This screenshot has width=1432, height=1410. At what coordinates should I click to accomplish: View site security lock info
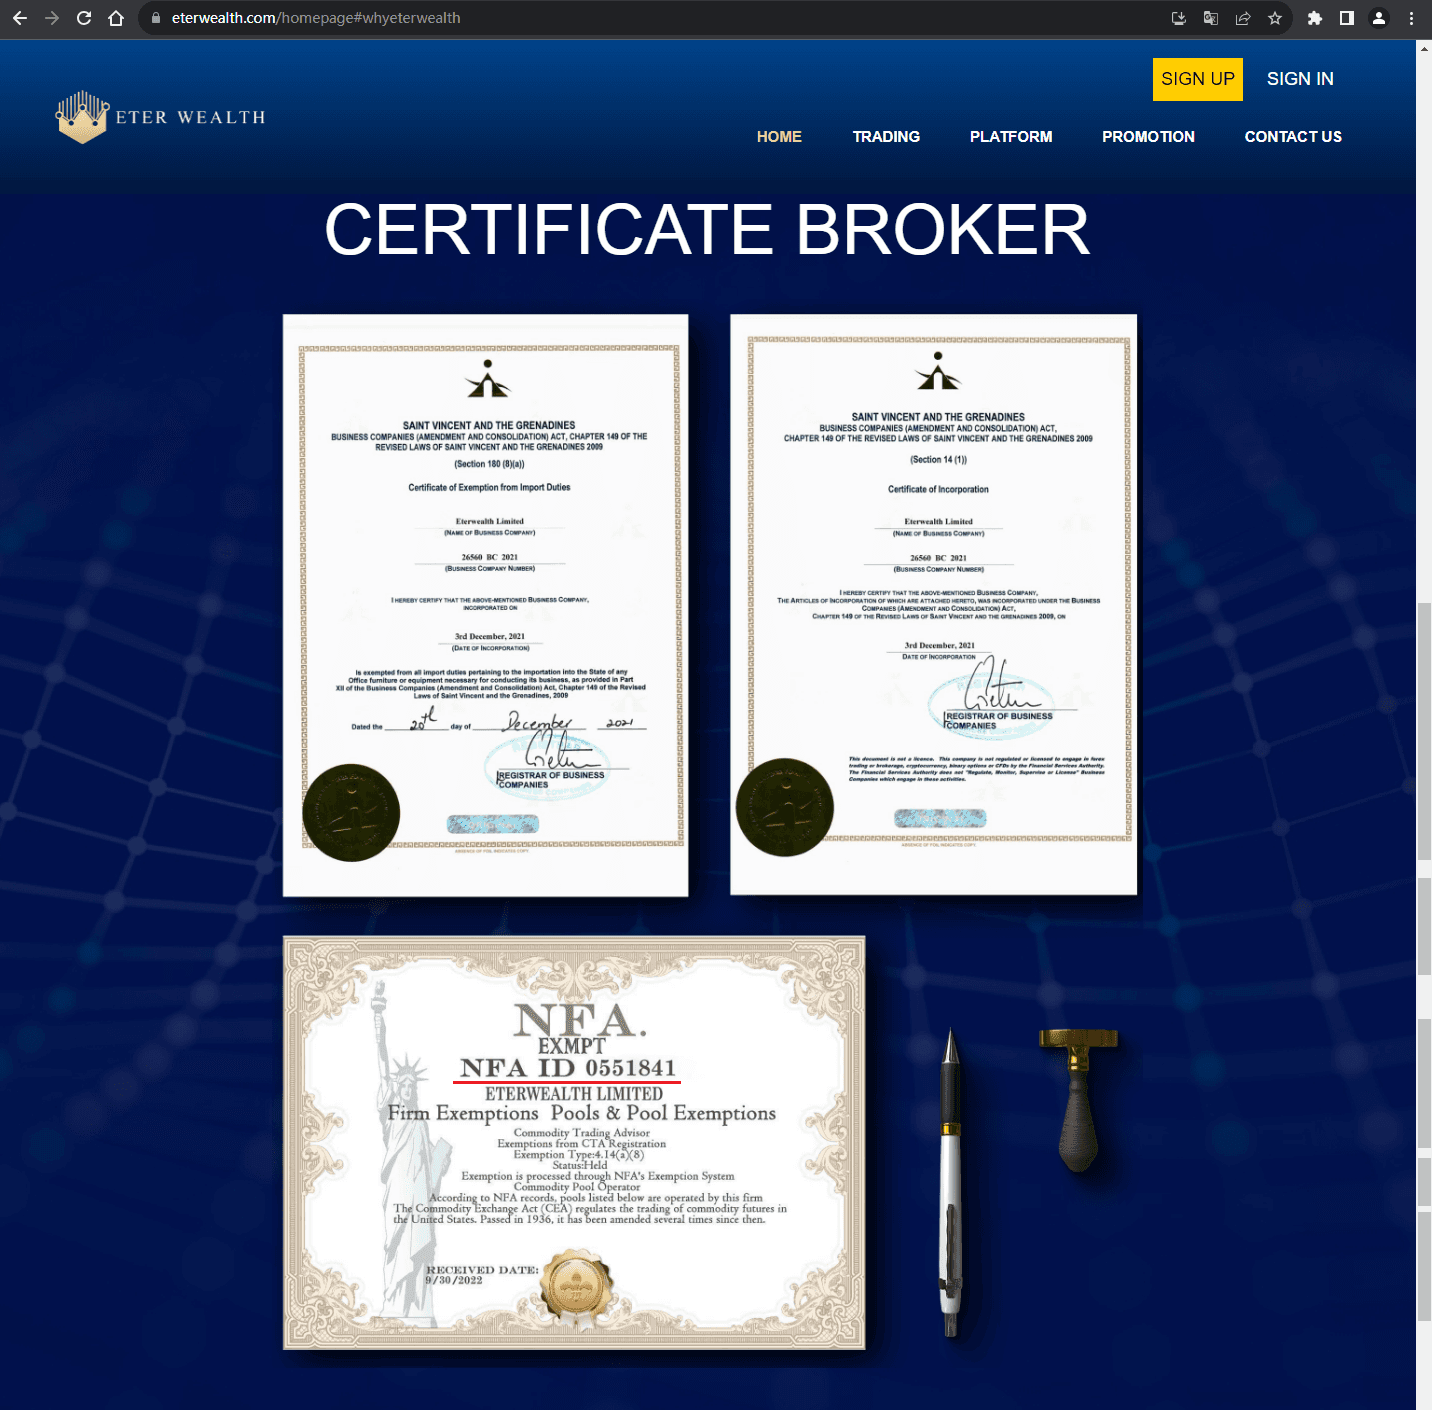(x=156, y=18)
